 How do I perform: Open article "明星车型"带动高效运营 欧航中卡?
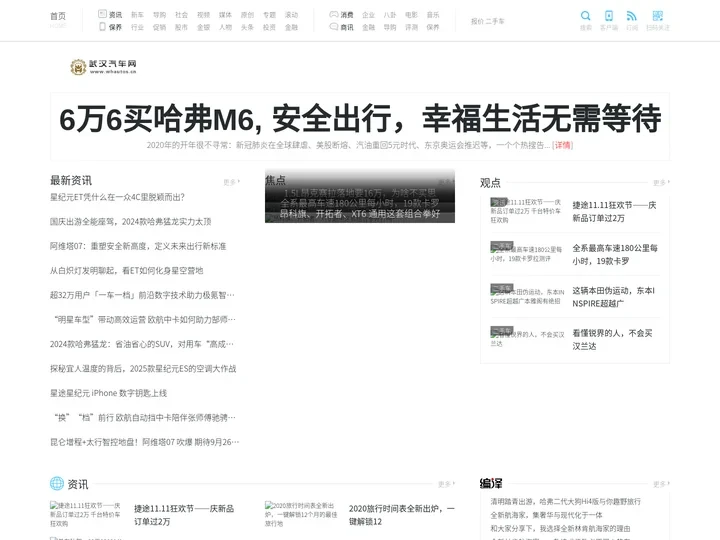(145, 319)
